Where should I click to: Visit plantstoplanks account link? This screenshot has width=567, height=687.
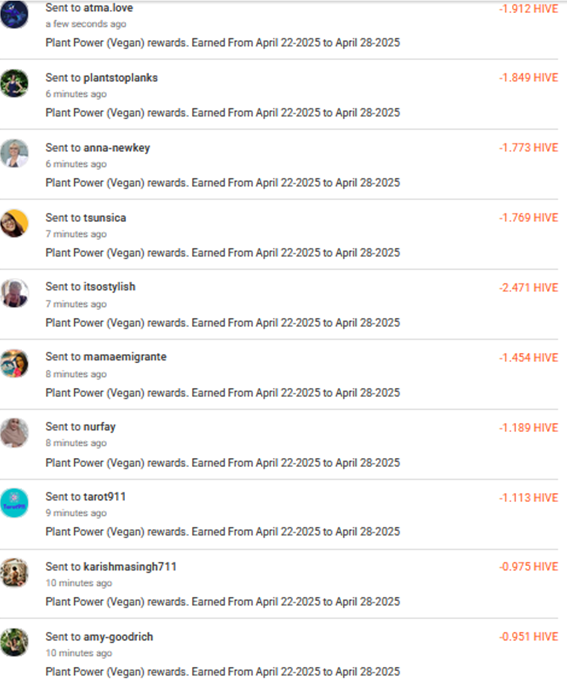coord(120,78)
